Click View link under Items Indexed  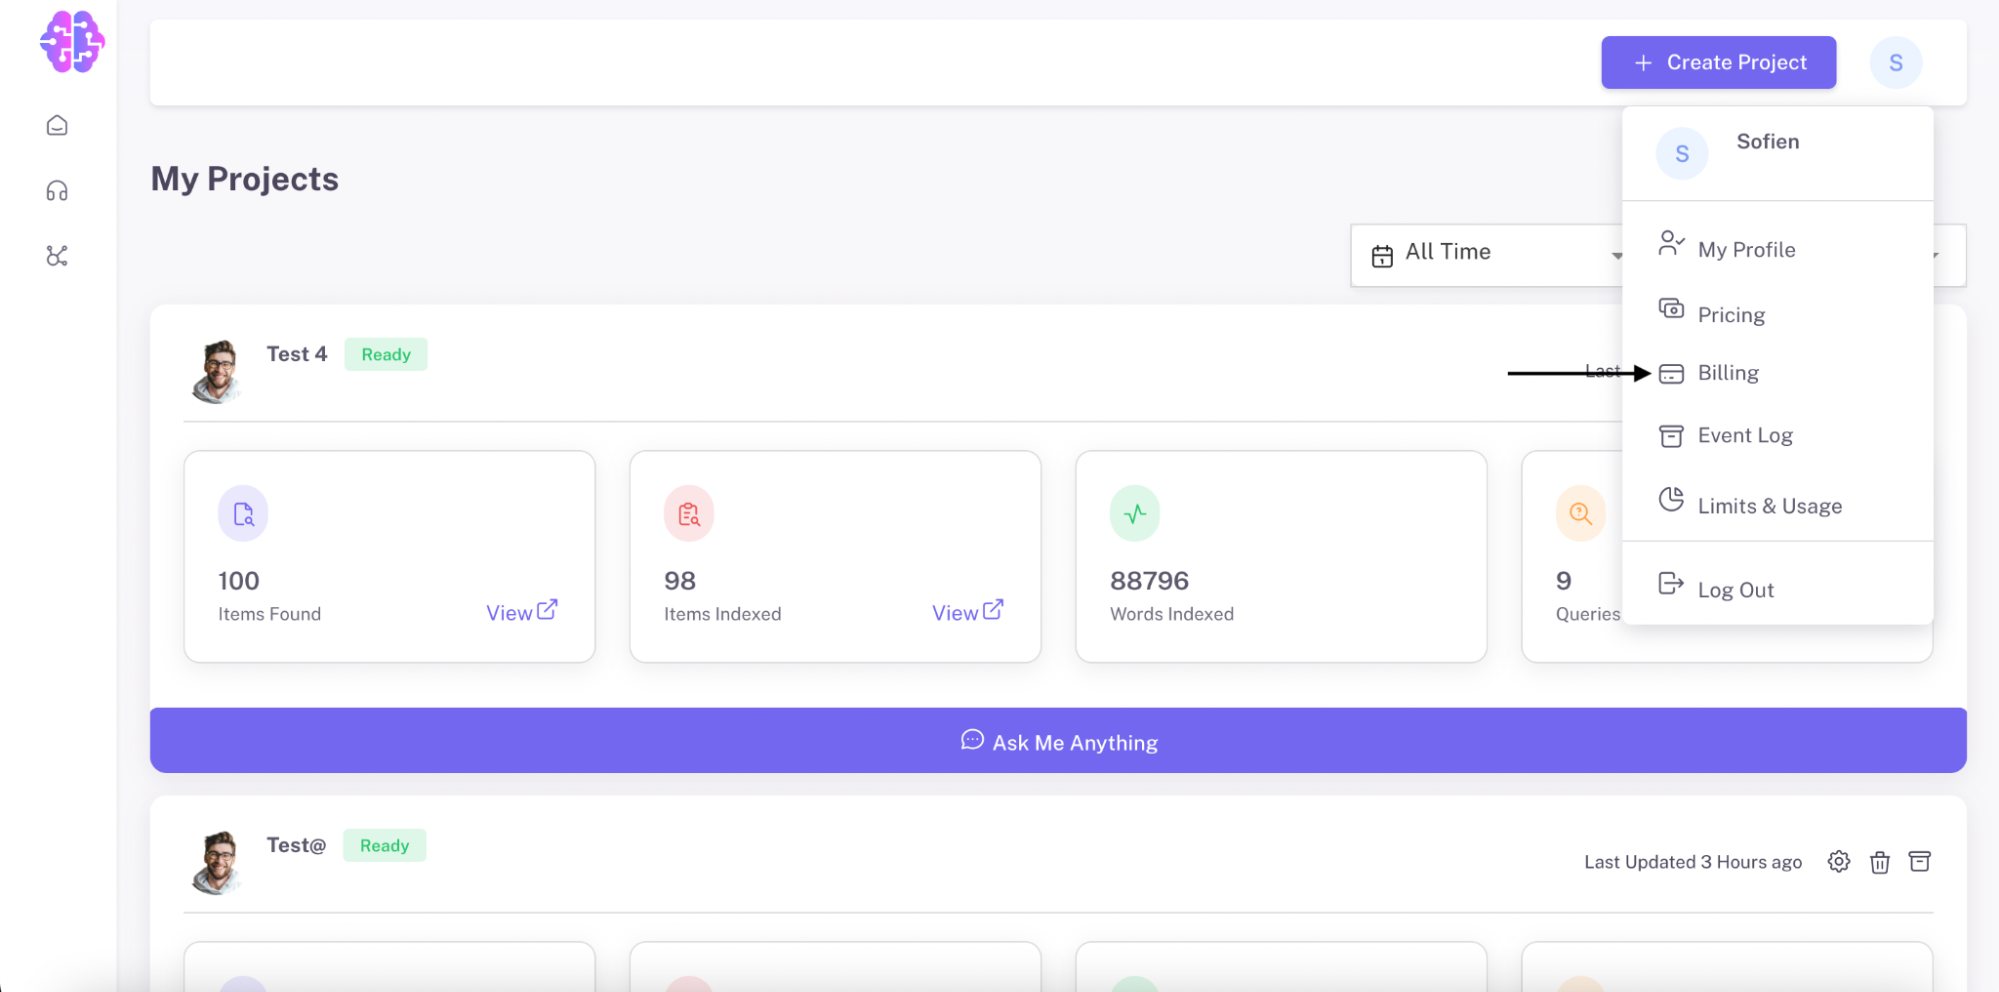click(967, 612)
